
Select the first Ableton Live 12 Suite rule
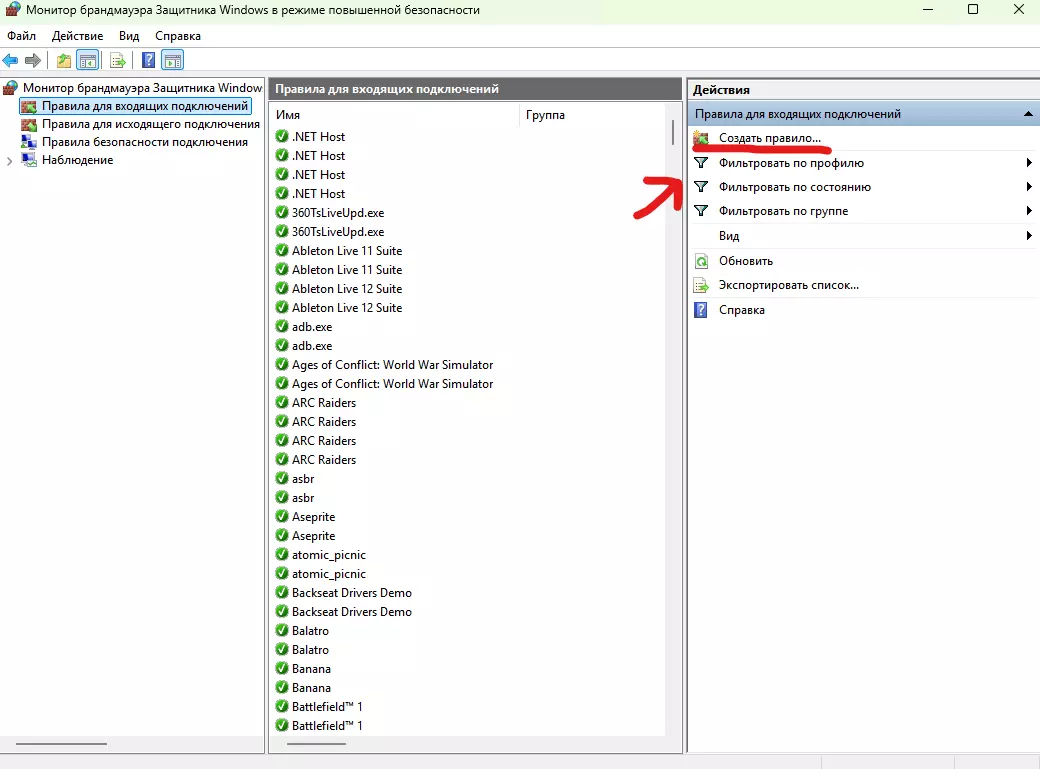point(347,289)
